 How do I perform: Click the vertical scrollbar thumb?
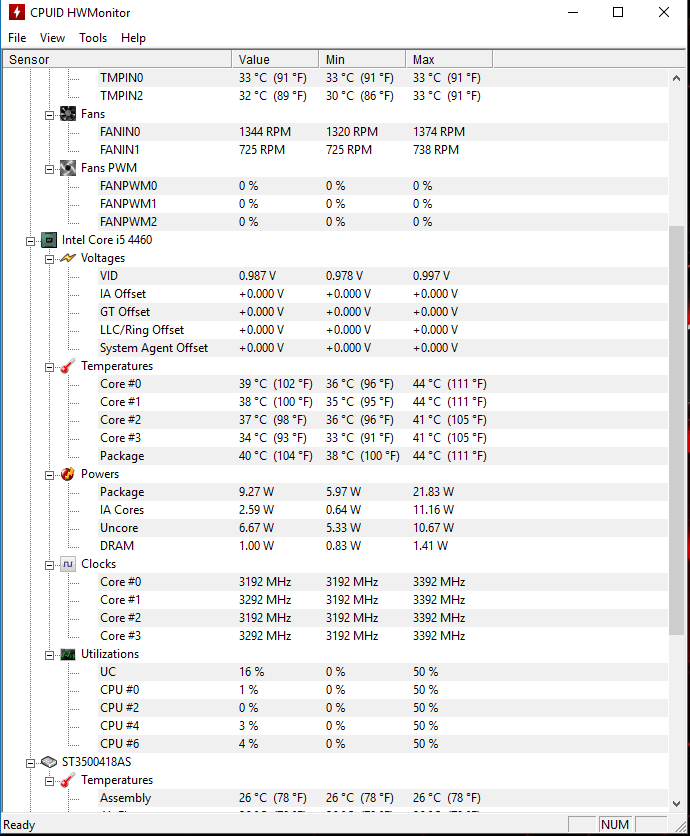click(676, 430)
